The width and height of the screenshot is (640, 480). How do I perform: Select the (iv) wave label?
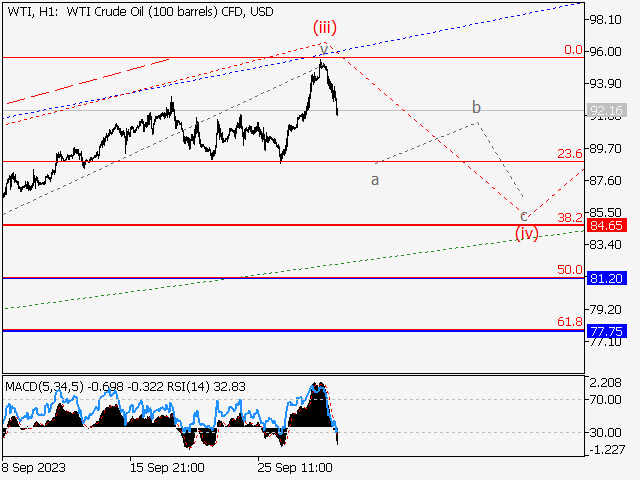(527, 233)
